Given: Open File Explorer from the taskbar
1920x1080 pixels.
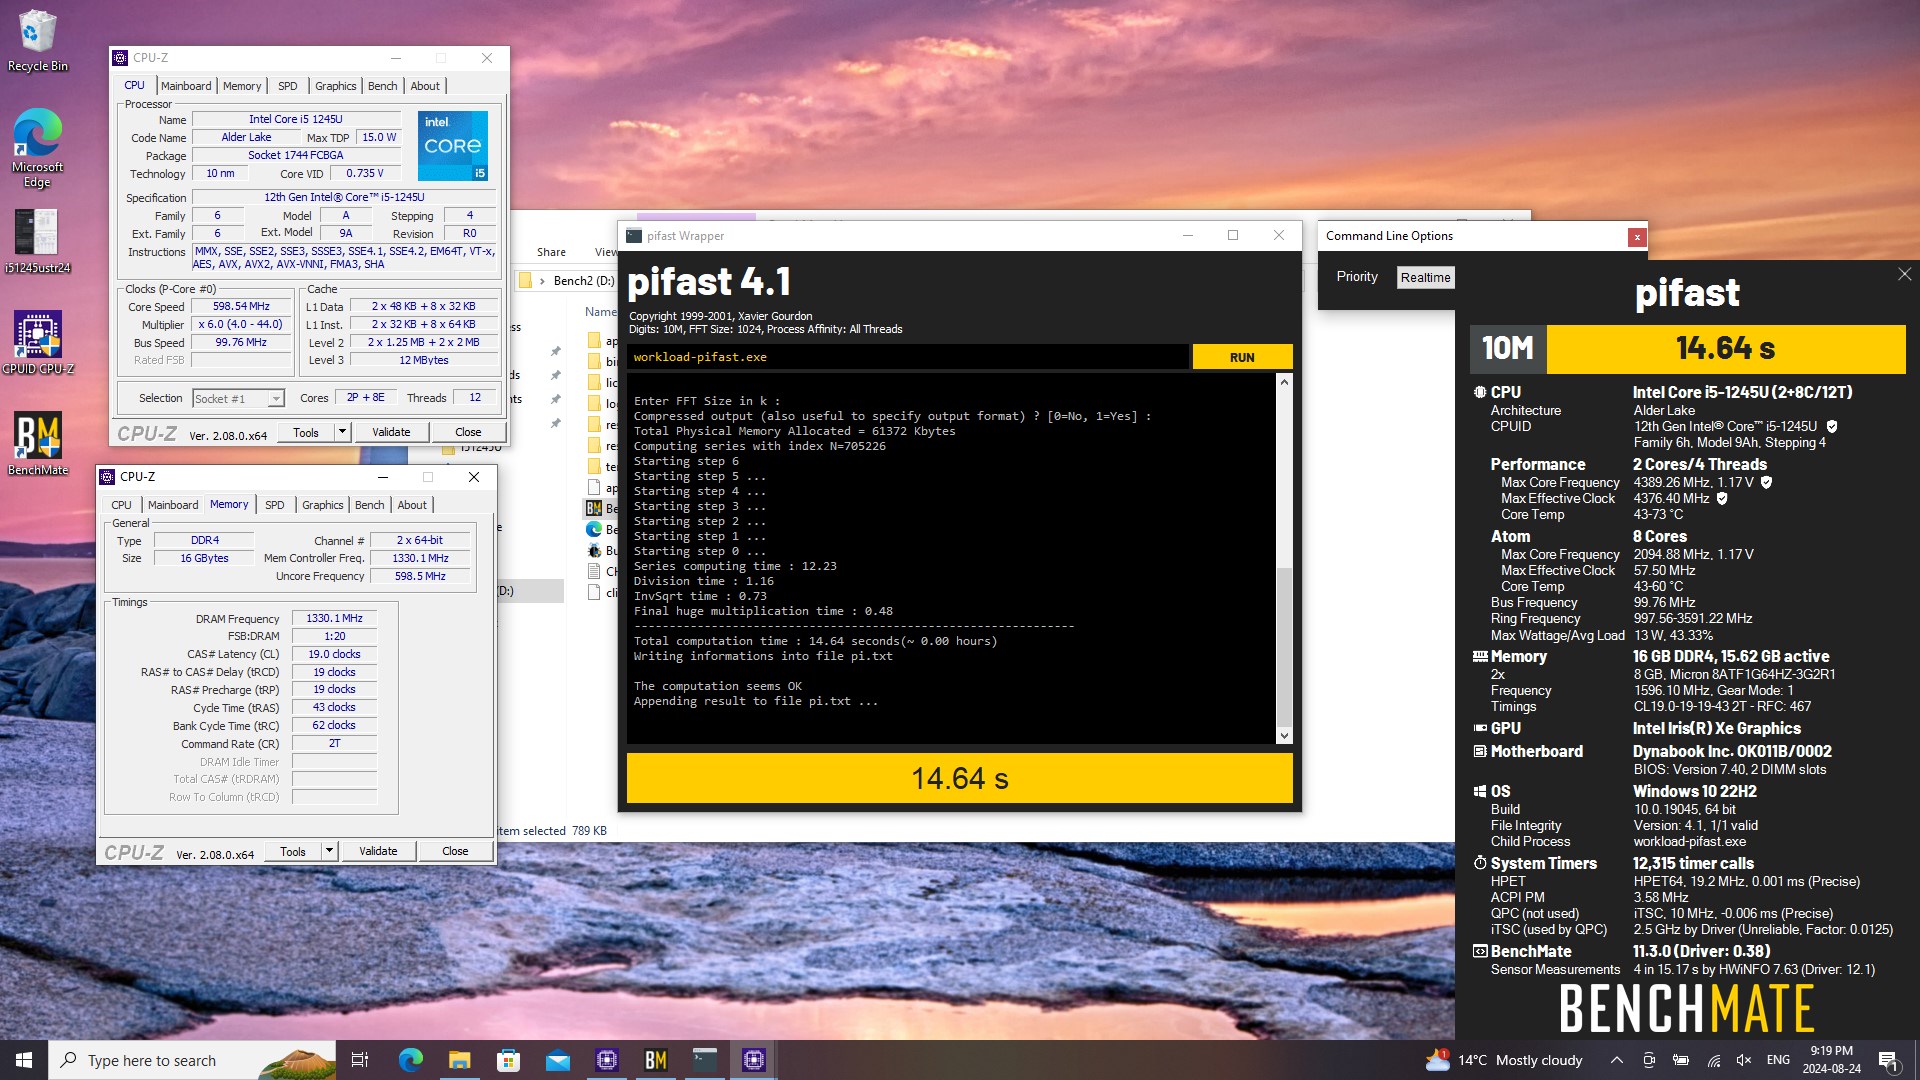Looking at the screenshot, I should point(459,1060).
